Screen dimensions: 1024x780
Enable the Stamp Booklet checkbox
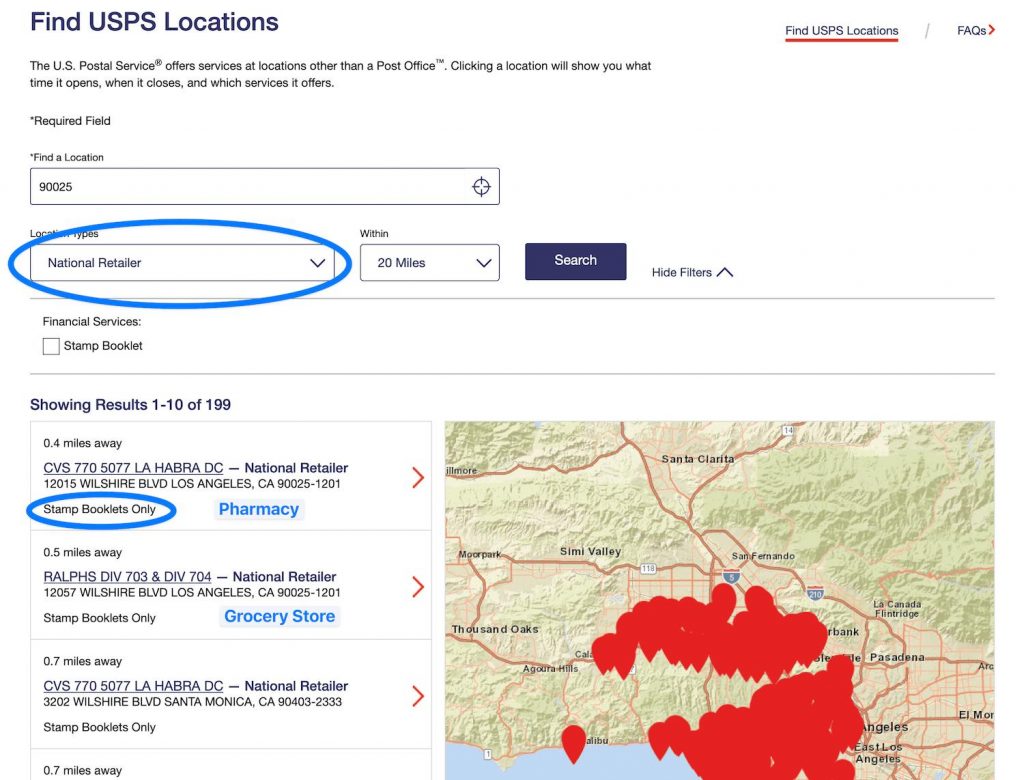click(x=51, y=346)
